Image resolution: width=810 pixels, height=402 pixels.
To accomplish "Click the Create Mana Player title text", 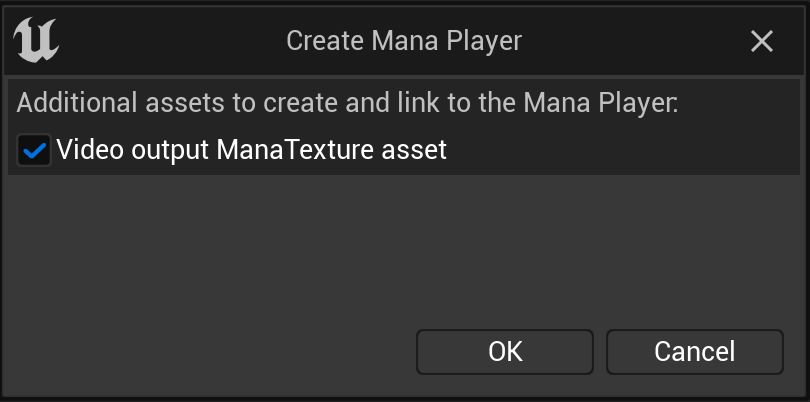I will tap(404, 41).
